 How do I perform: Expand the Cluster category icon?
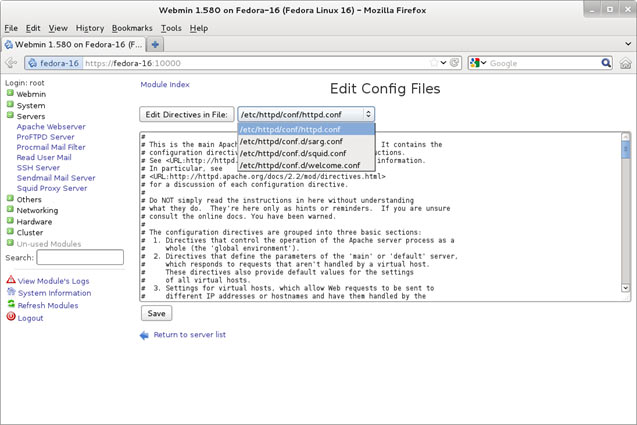pyautogui.click(x=10, y=232)
